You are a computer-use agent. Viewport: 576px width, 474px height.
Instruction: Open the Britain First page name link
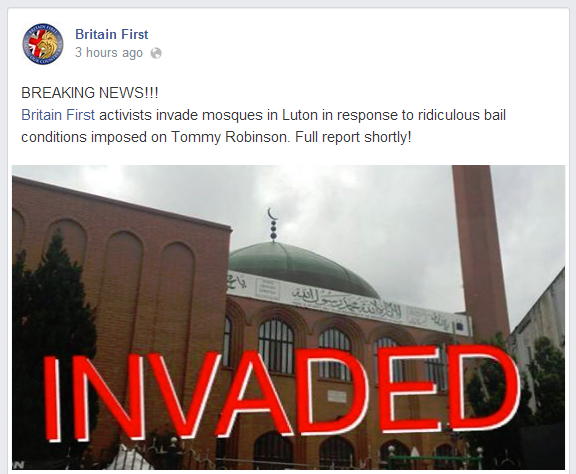pos(112,34)
